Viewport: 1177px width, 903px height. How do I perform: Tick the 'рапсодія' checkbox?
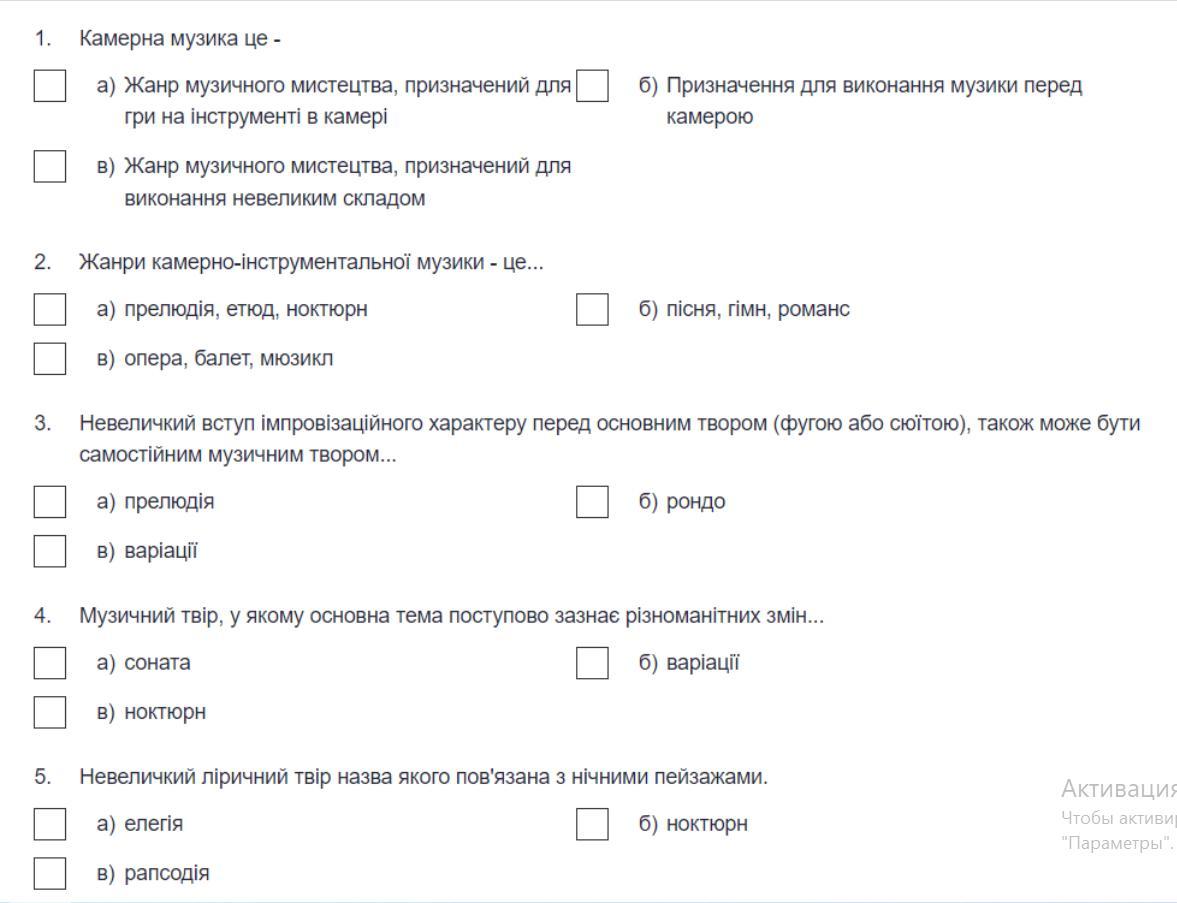tap(50, 873)
